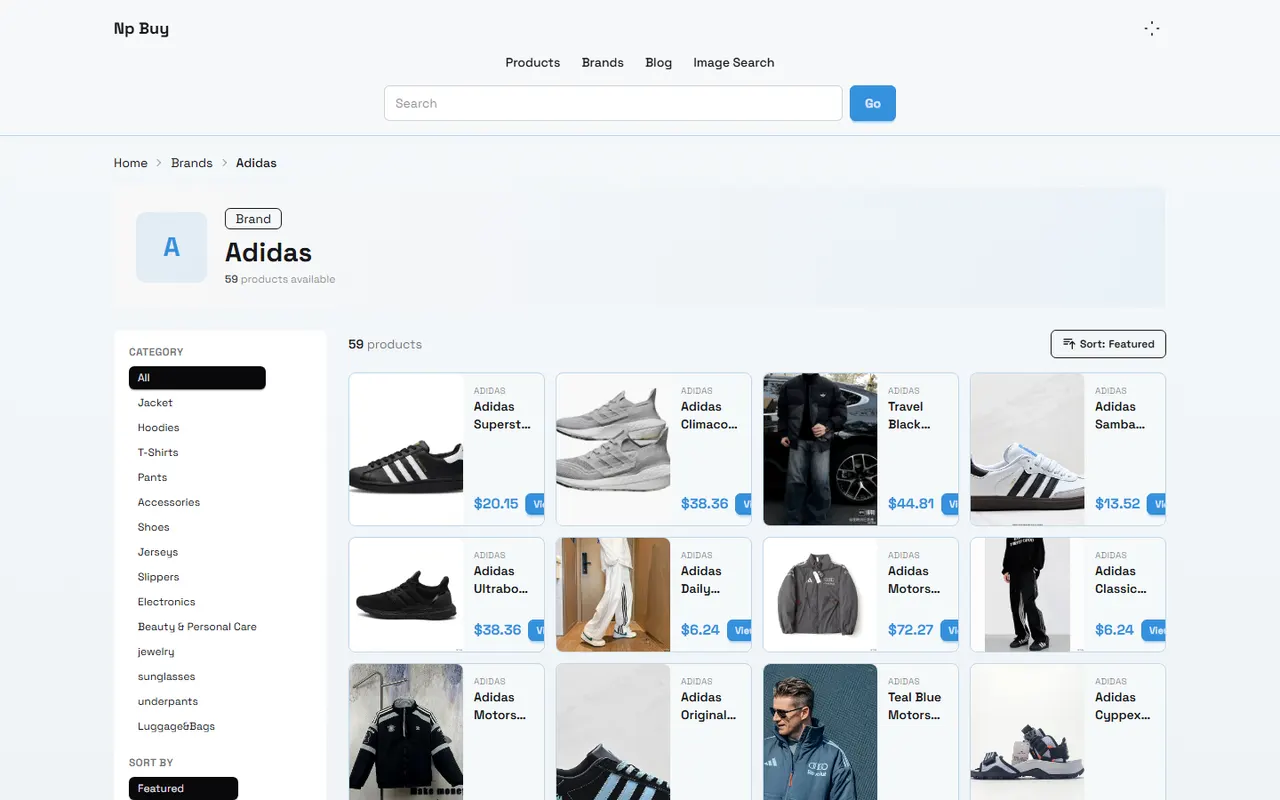The image size is (1280, 800).
Task: Click the Np Buy logo
Action: pyautogui.click(x=141, y=29)
